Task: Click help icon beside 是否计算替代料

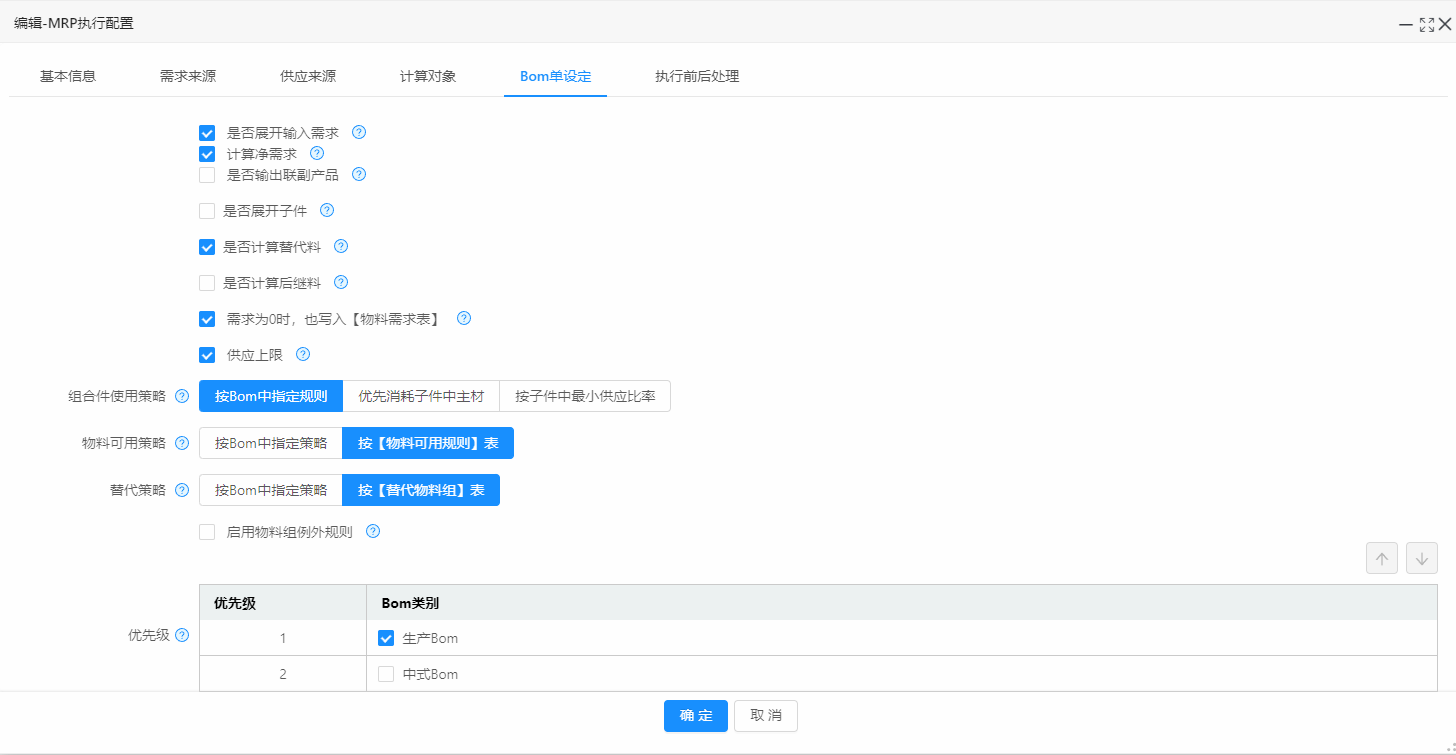Action: click(x=341, y=246)
